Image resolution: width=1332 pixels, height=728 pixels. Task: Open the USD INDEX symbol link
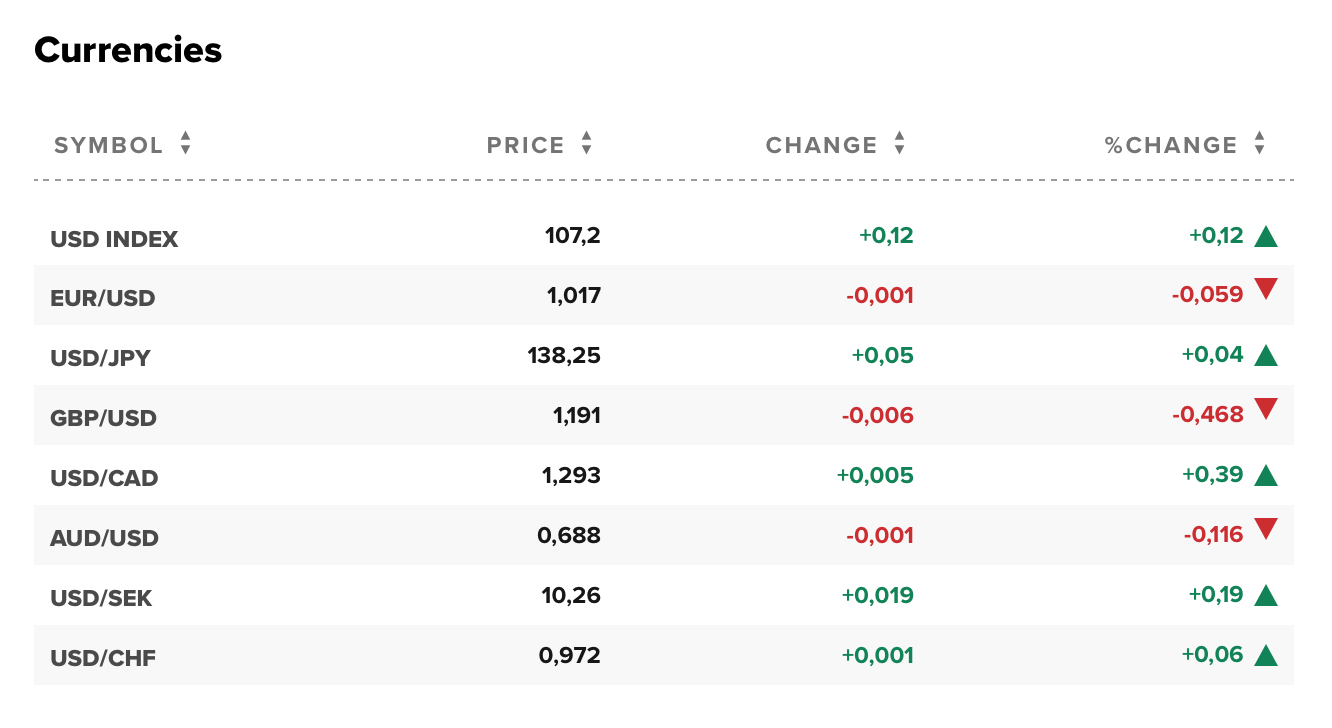coord(114,240)
